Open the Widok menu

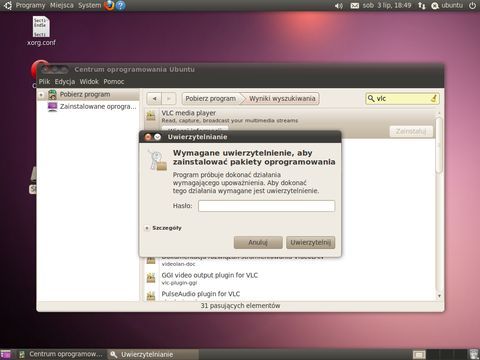(89, 81)
